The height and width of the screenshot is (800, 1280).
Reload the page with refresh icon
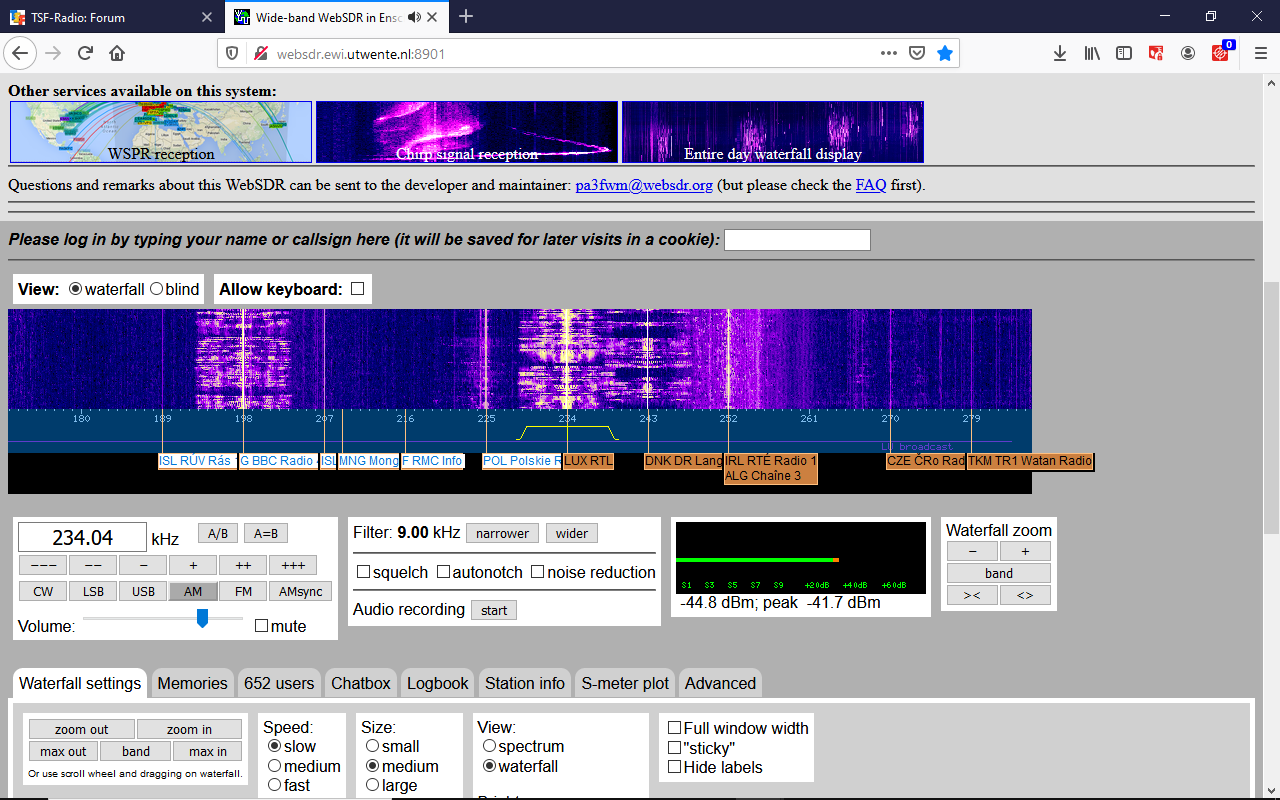[x=85, y=53]
